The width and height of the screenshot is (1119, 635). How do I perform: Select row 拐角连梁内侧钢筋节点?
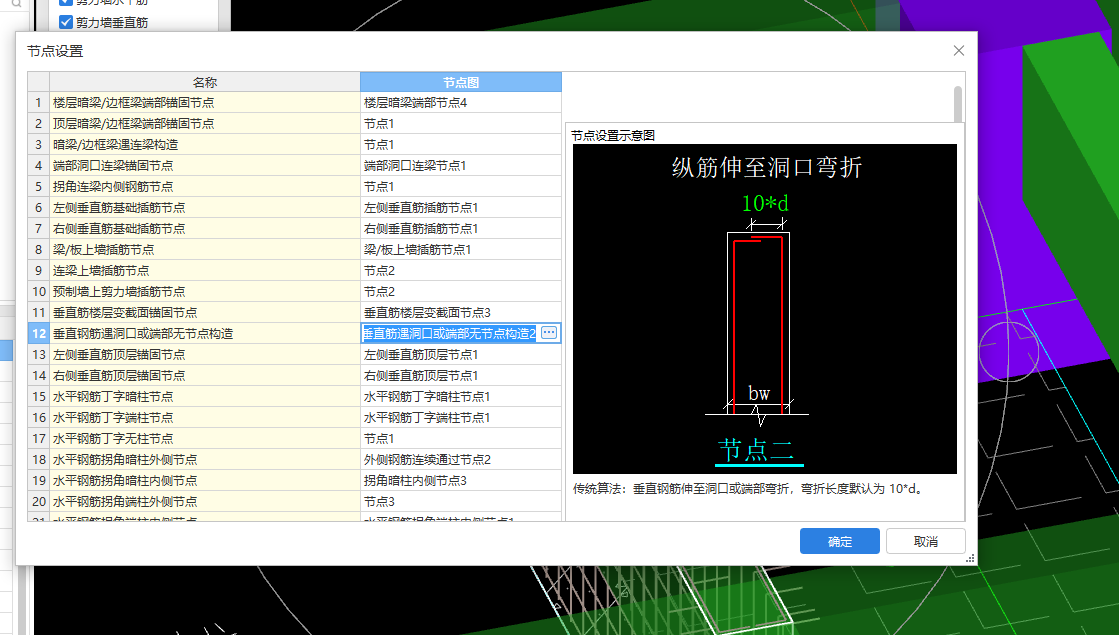click(205, 187)
